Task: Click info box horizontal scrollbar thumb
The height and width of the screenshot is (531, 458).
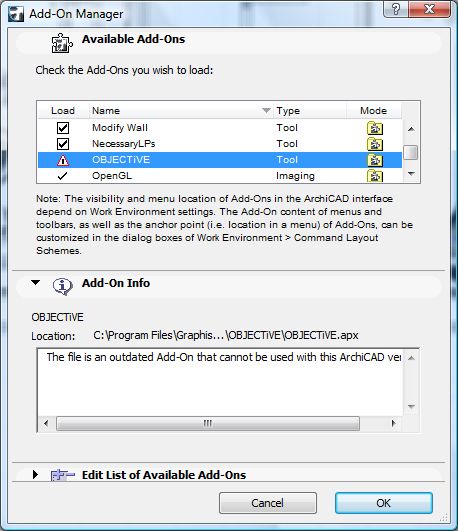Action: tap(208, 423)
